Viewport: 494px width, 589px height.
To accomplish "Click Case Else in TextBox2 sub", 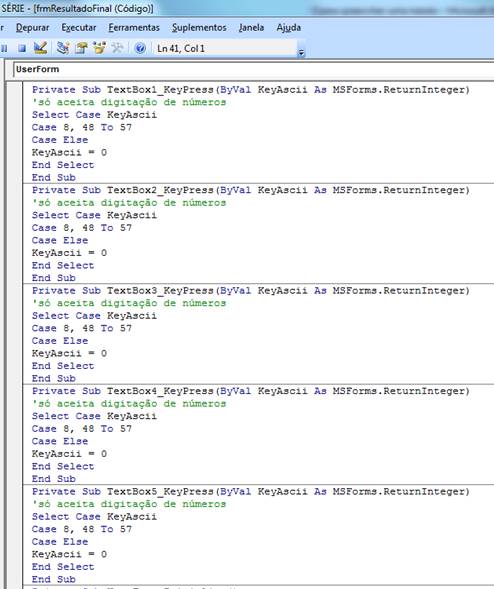I will [60, 240].
